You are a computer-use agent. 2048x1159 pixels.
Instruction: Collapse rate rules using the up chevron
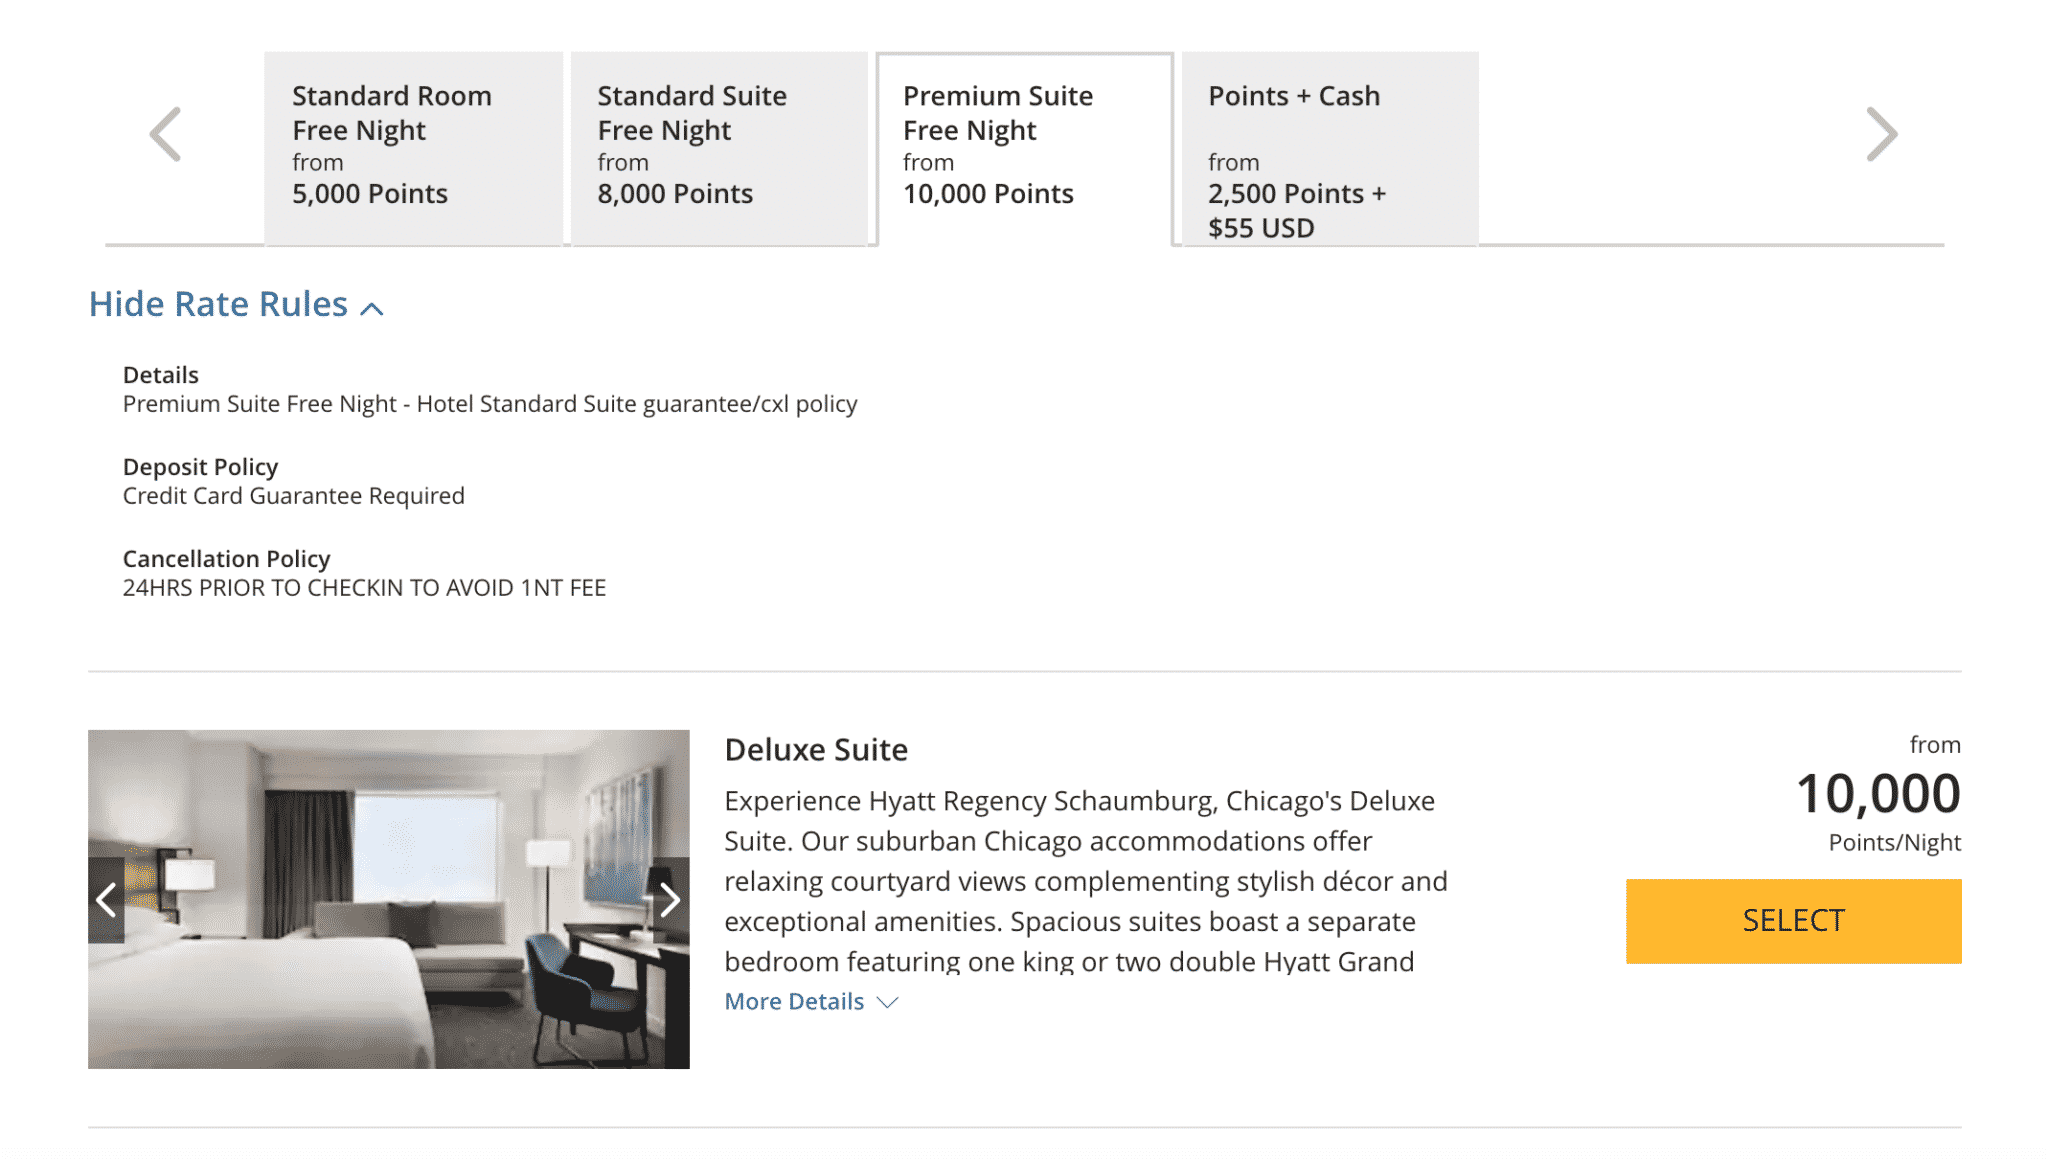coord(372,308)
